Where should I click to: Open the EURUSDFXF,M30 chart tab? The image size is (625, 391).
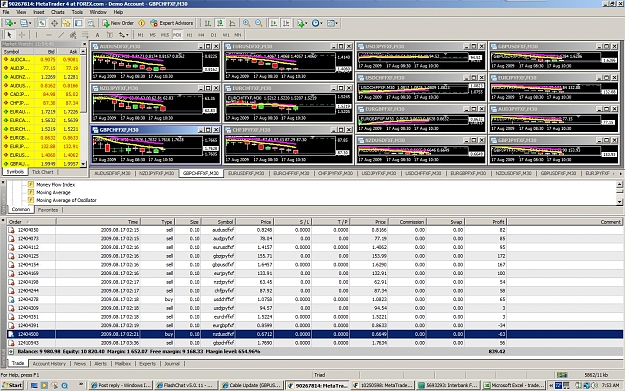click(246, 173)
